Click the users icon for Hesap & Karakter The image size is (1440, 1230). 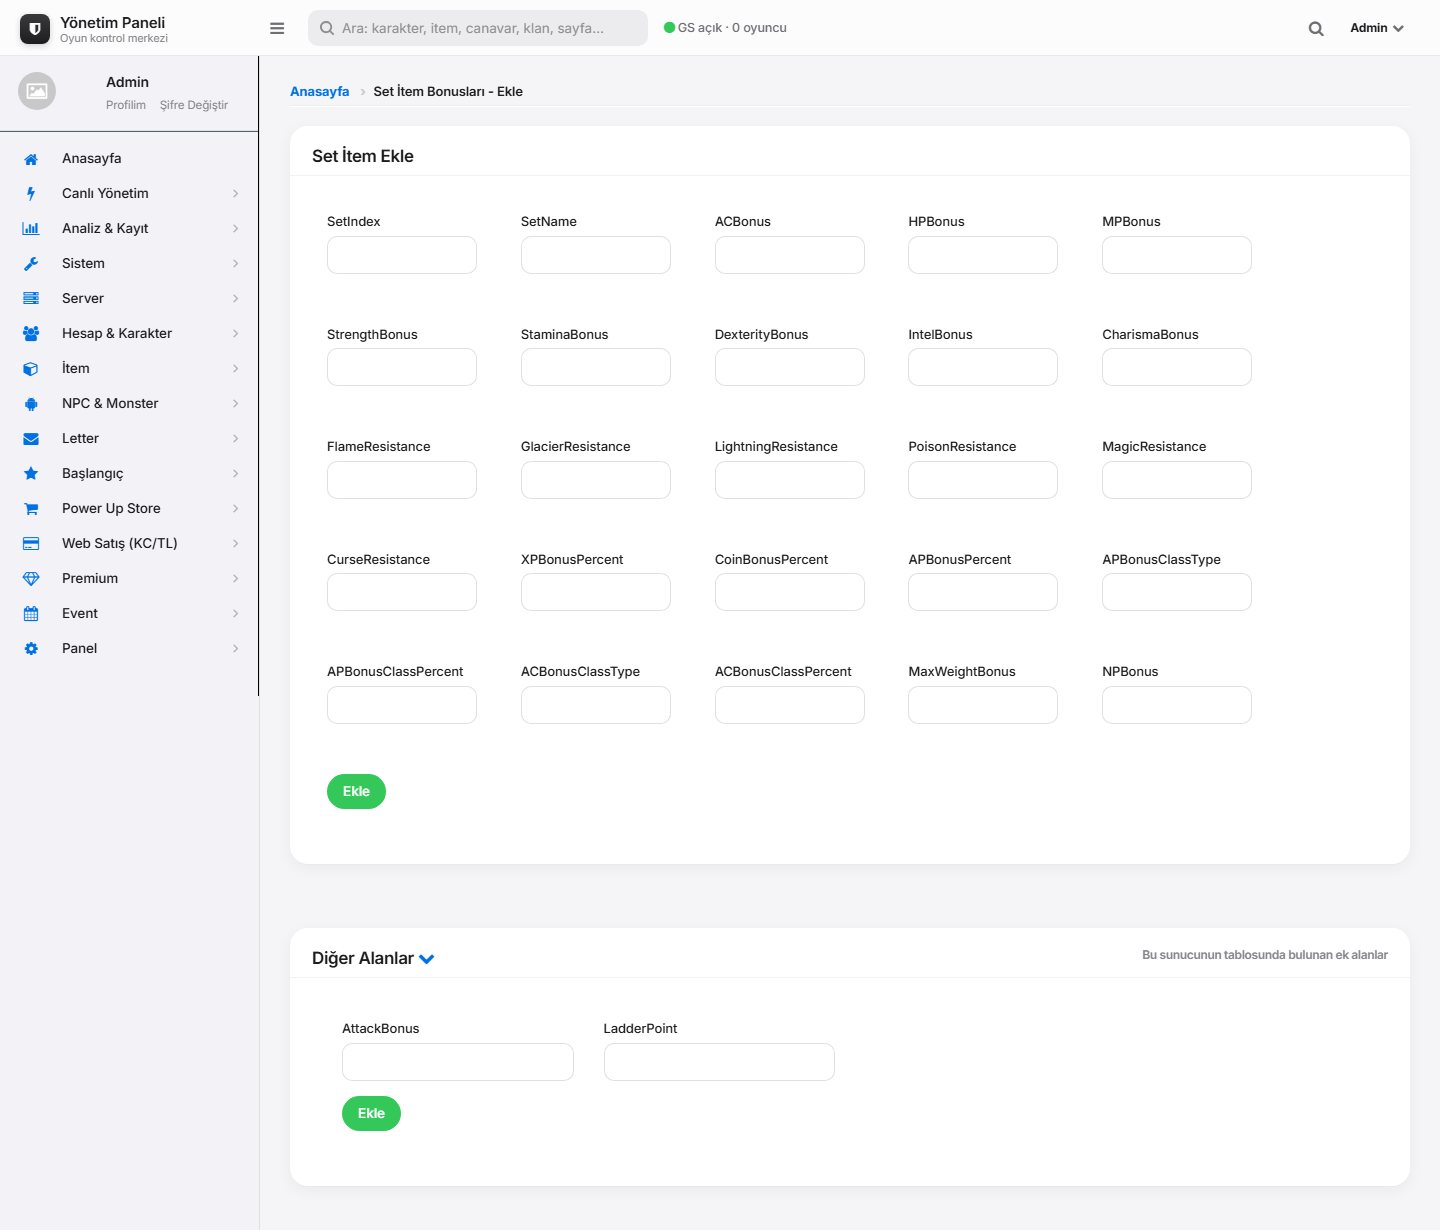pos(31,334)
